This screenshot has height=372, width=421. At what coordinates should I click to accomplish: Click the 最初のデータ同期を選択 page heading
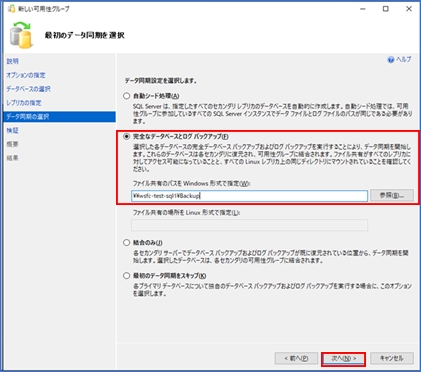(84, 35)
